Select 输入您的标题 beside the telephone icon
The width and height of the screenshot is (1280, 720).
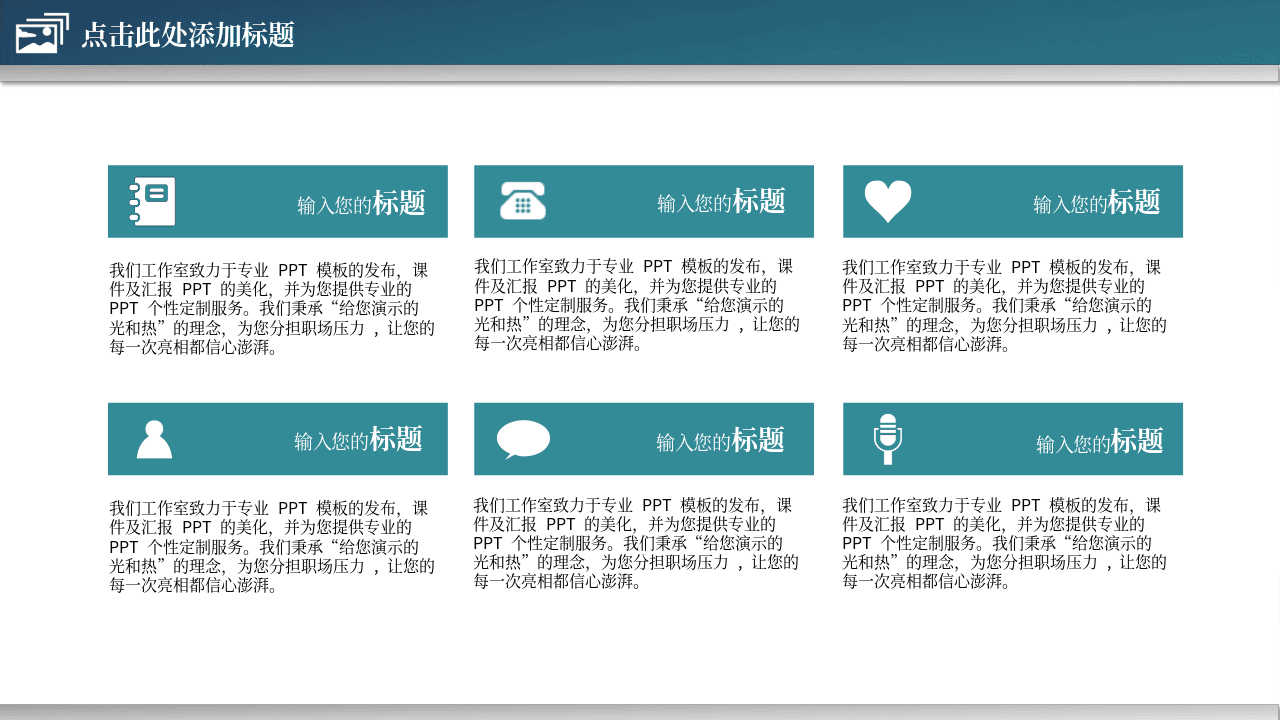pyautogui.click(x=721, y=201)
